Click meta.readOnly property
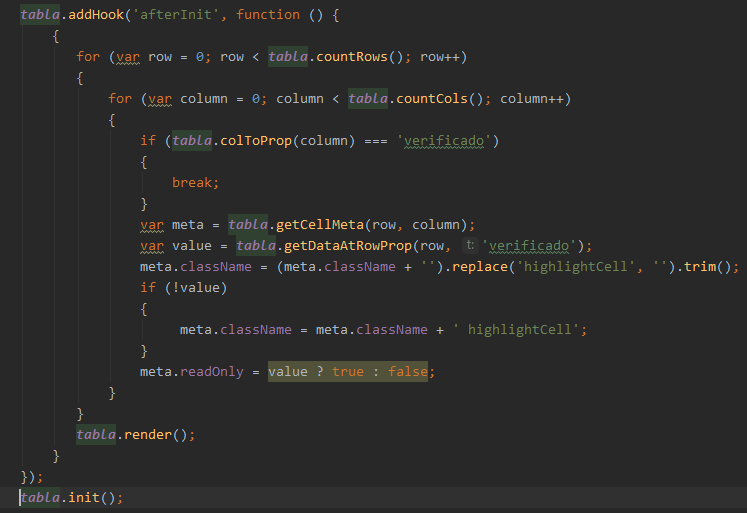 pos(192,371)
